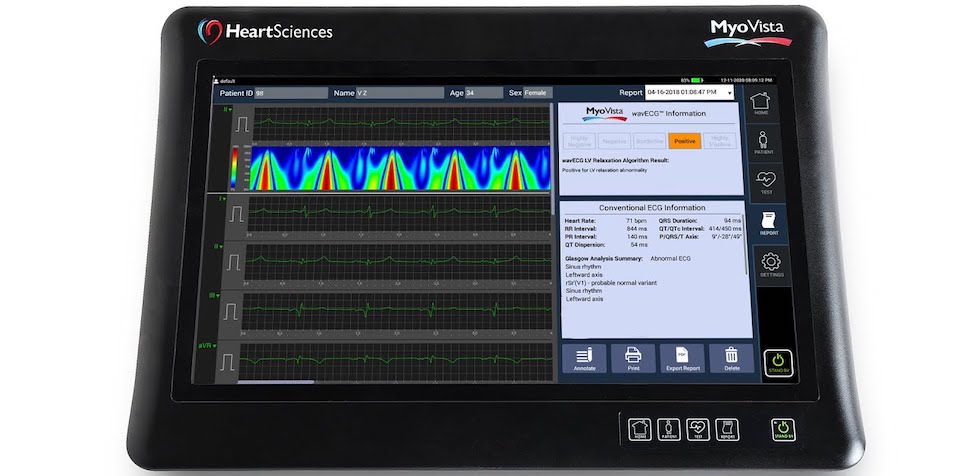970x476 pixels.
Task: Select the Highly Positive result box
Action: 720,141
